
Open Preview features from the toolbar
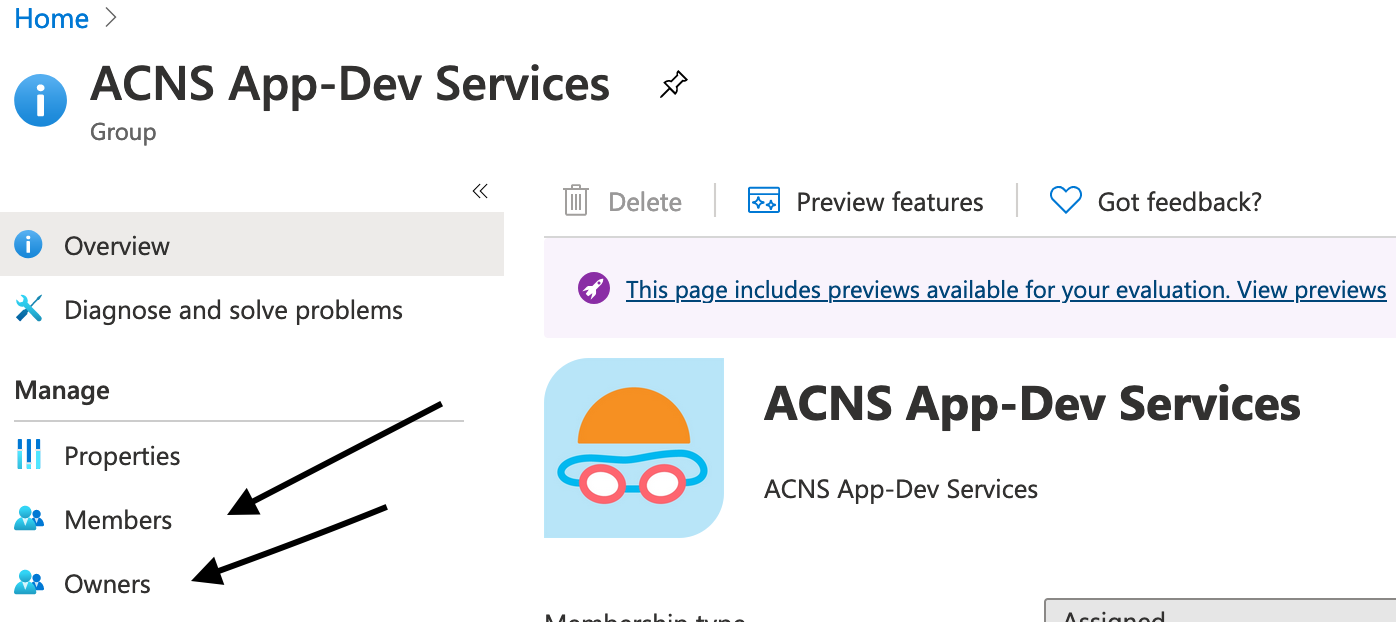[866, 202]
